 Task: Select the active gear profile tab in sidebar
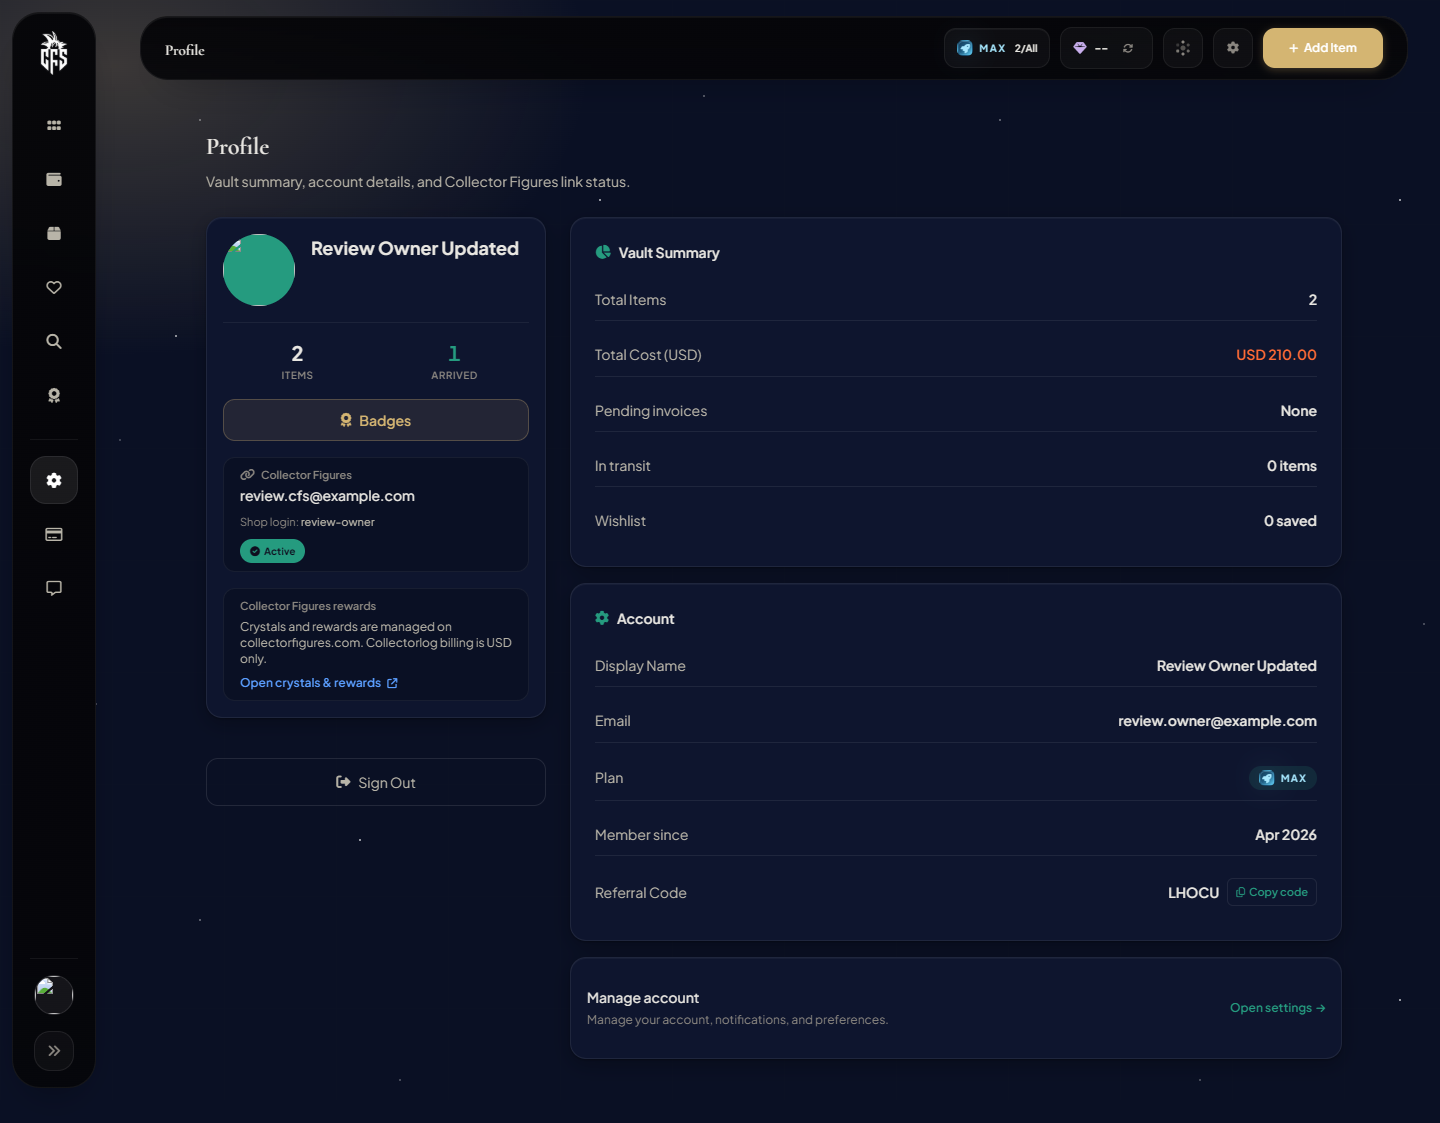[54, 481]
